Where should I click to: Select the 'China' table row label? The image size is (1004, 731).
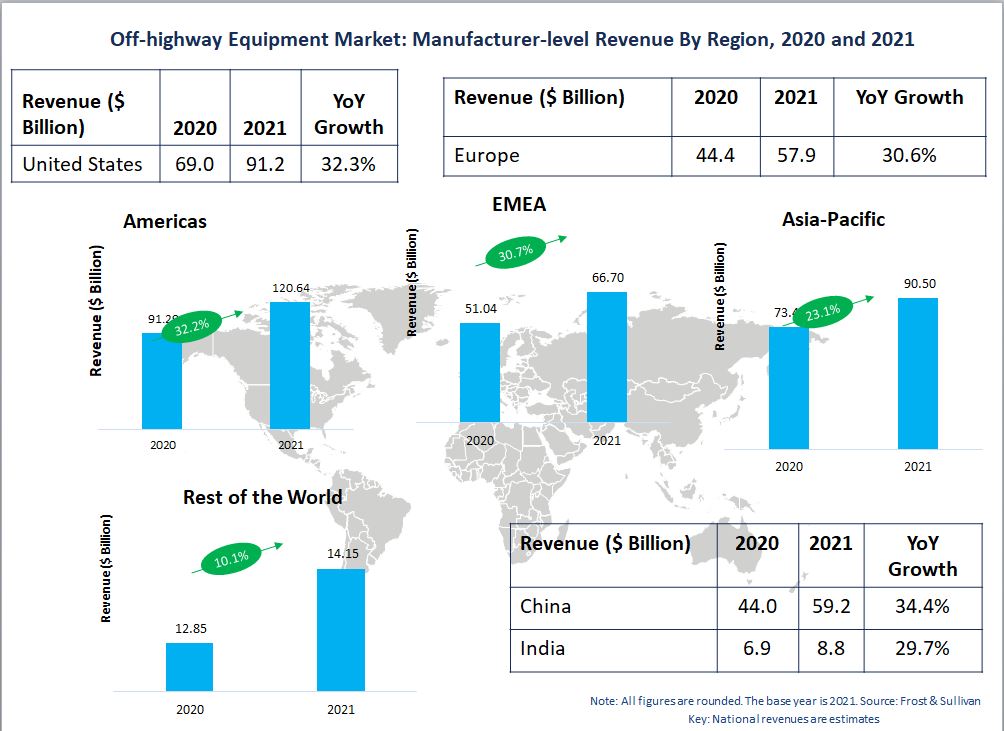pos(545,606)
